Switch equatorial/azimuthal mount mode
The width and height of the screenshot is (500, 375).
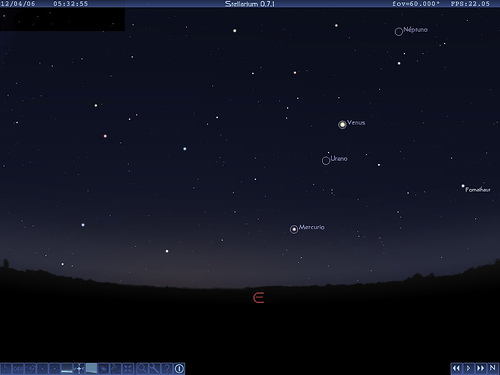pos(116,369)
